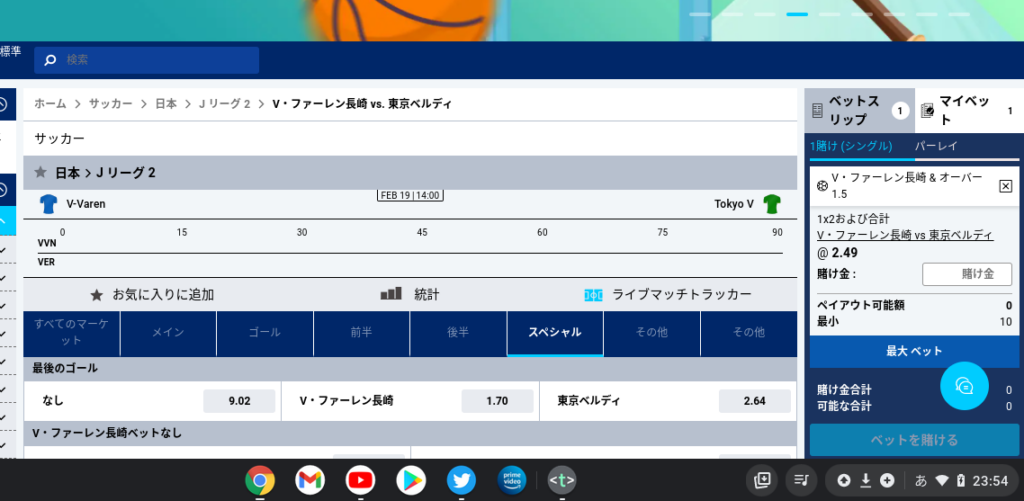This screenshot has width=1024, height=501.
Task: Focus the 検索 search field
Action: tap(147, 60)
